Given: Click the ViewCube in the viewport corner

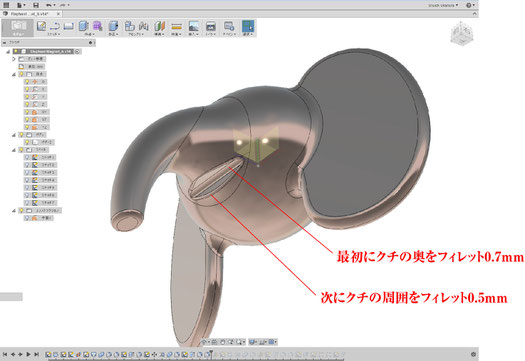Looking at the screenshot, I should tap(462, 34).
